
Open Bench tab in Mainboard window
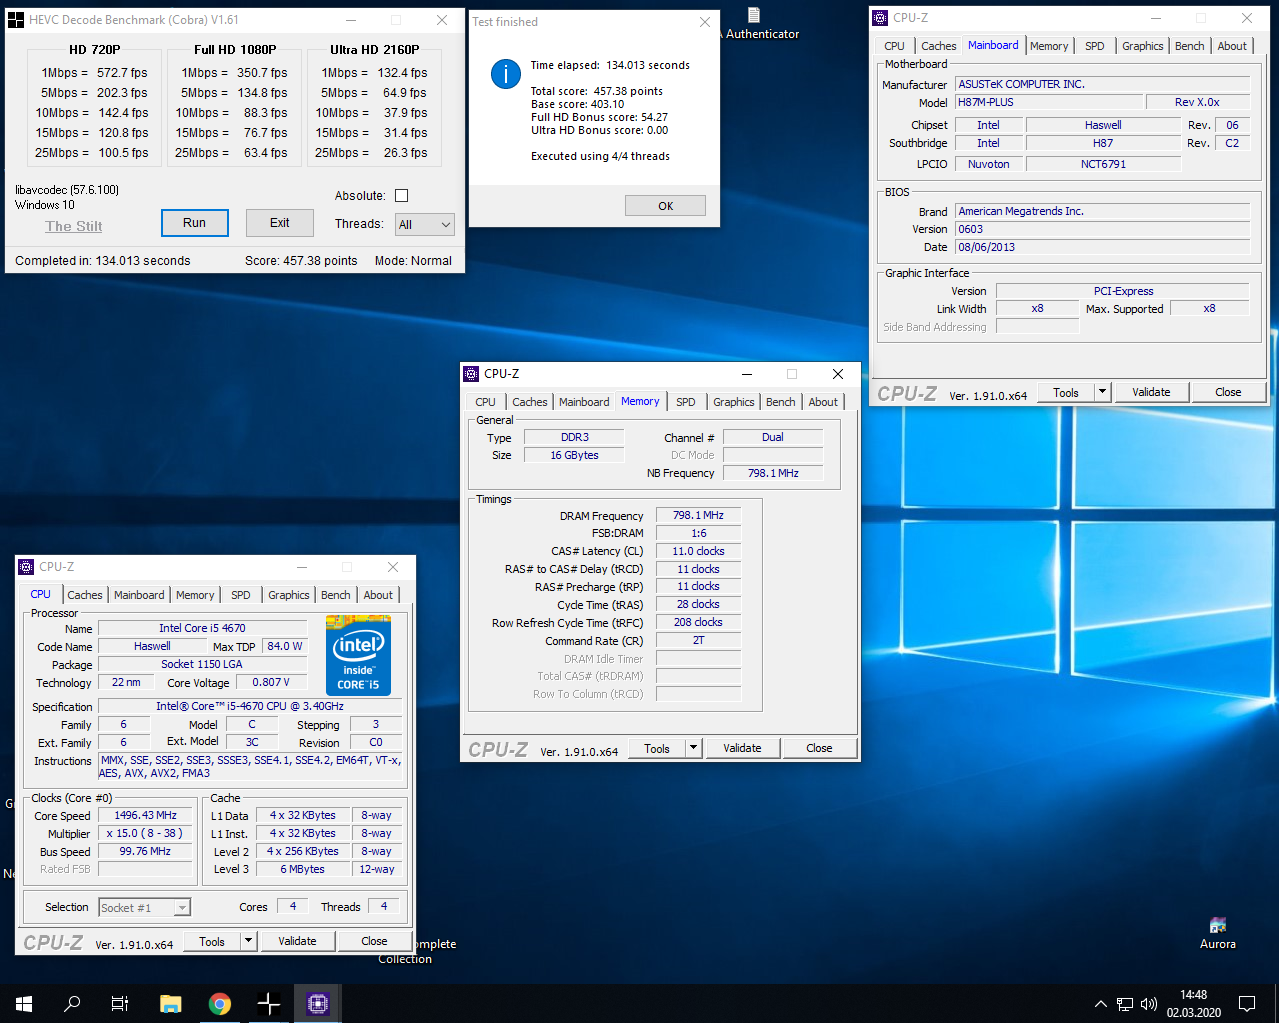[x=1190, y=46]
